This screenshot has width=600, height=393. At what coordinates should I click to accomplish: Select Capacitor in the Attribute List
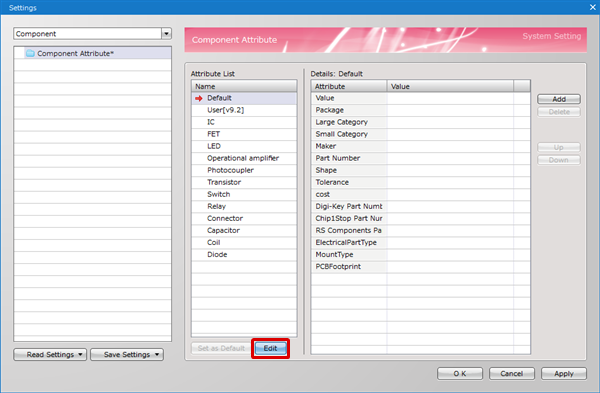244,230
